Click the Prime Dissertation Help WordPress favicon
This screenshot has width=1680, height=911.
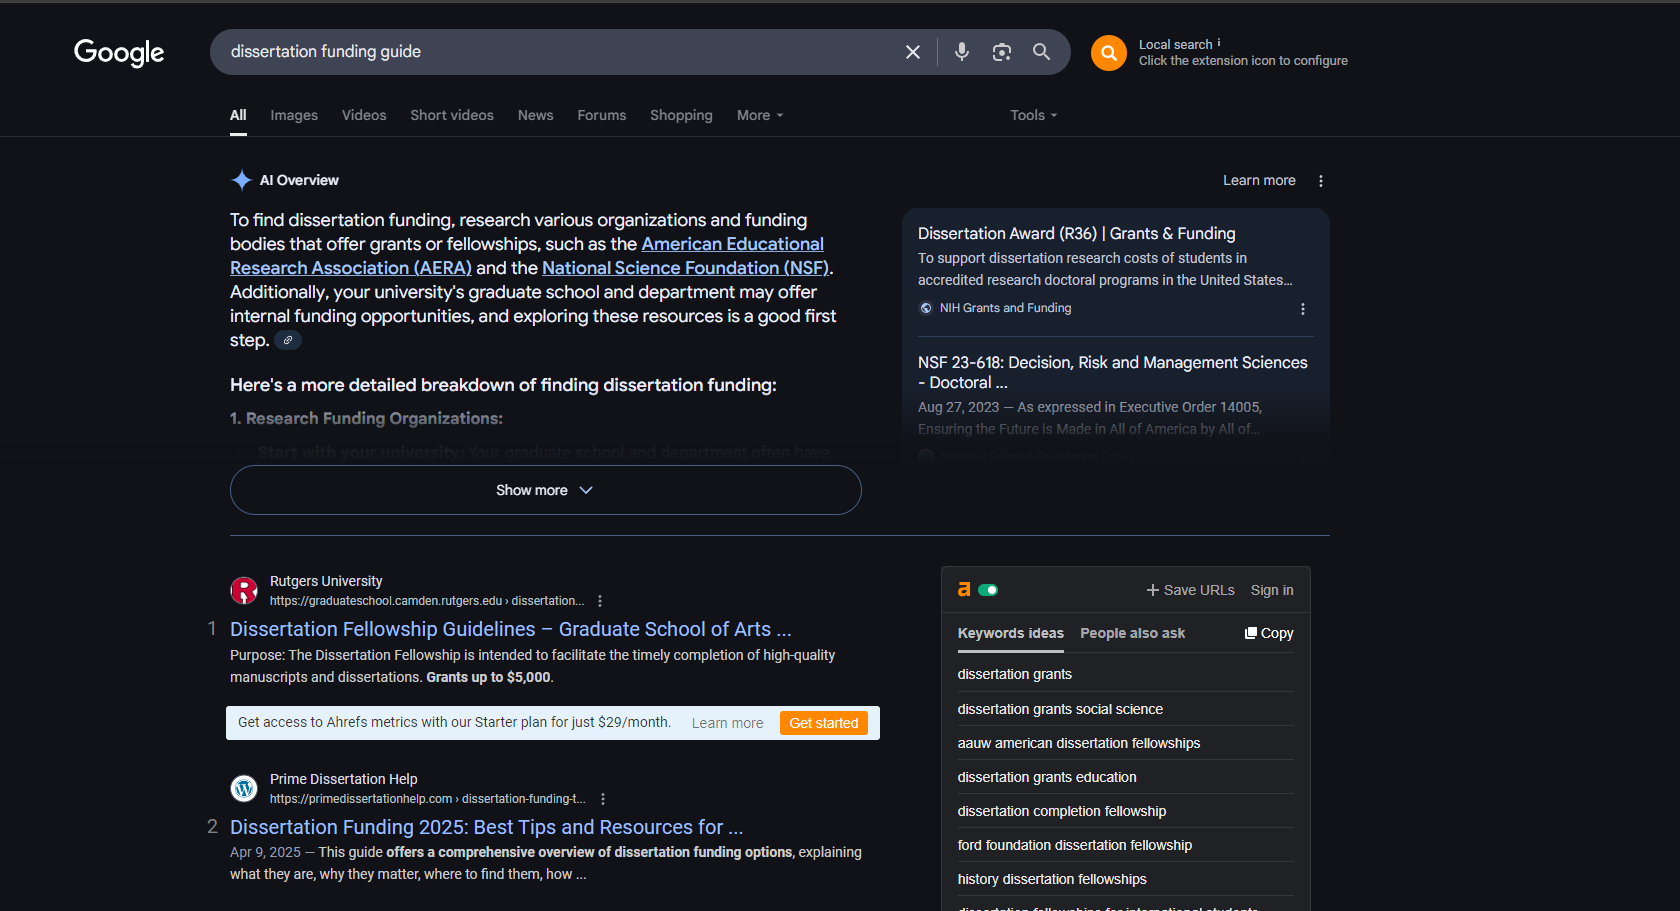pos(244,789)
